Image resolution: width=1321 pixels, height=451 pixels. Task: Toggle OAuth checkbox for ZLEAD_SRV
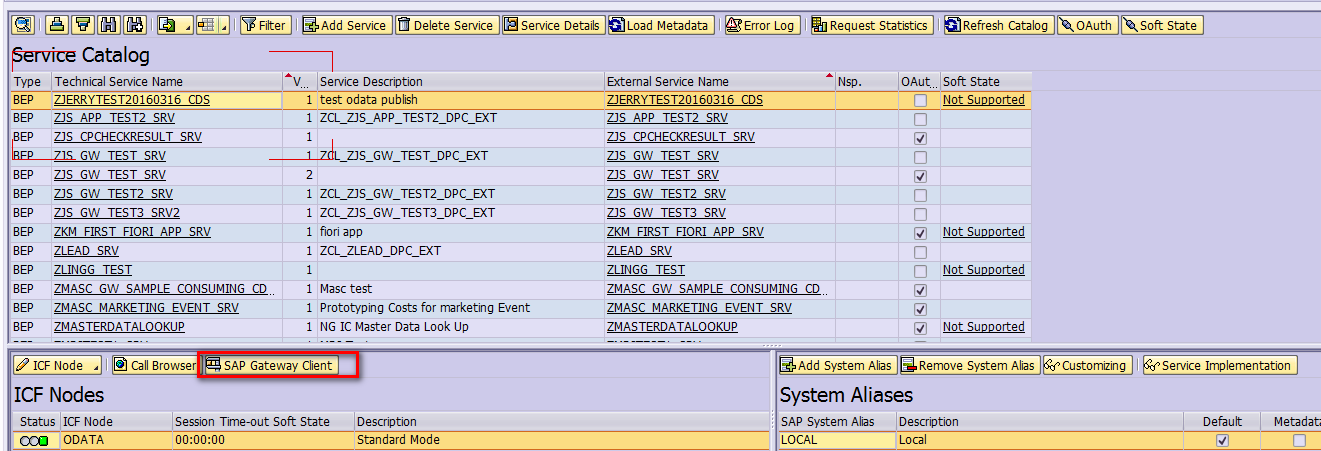[x=920, y=252]
